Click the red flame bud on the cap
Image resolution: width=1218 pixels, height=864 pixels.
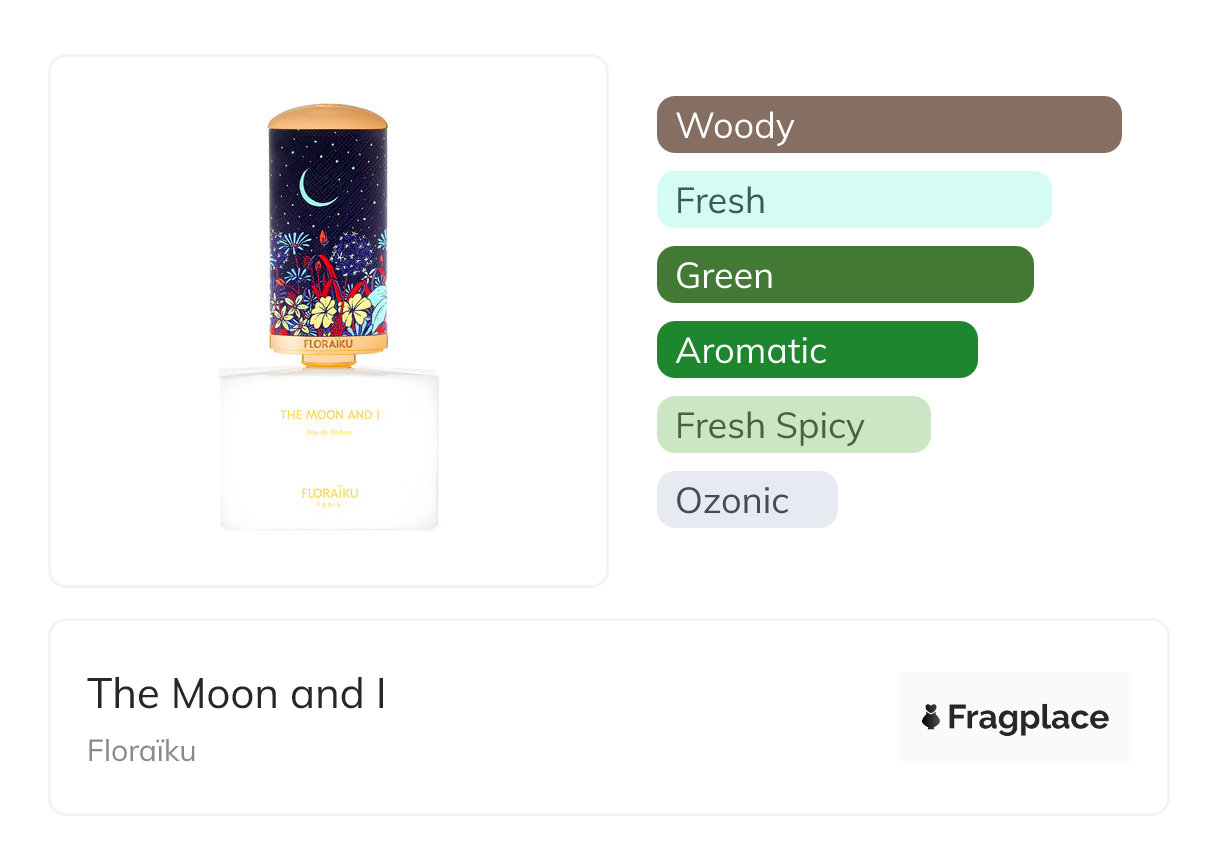(323, 237)
